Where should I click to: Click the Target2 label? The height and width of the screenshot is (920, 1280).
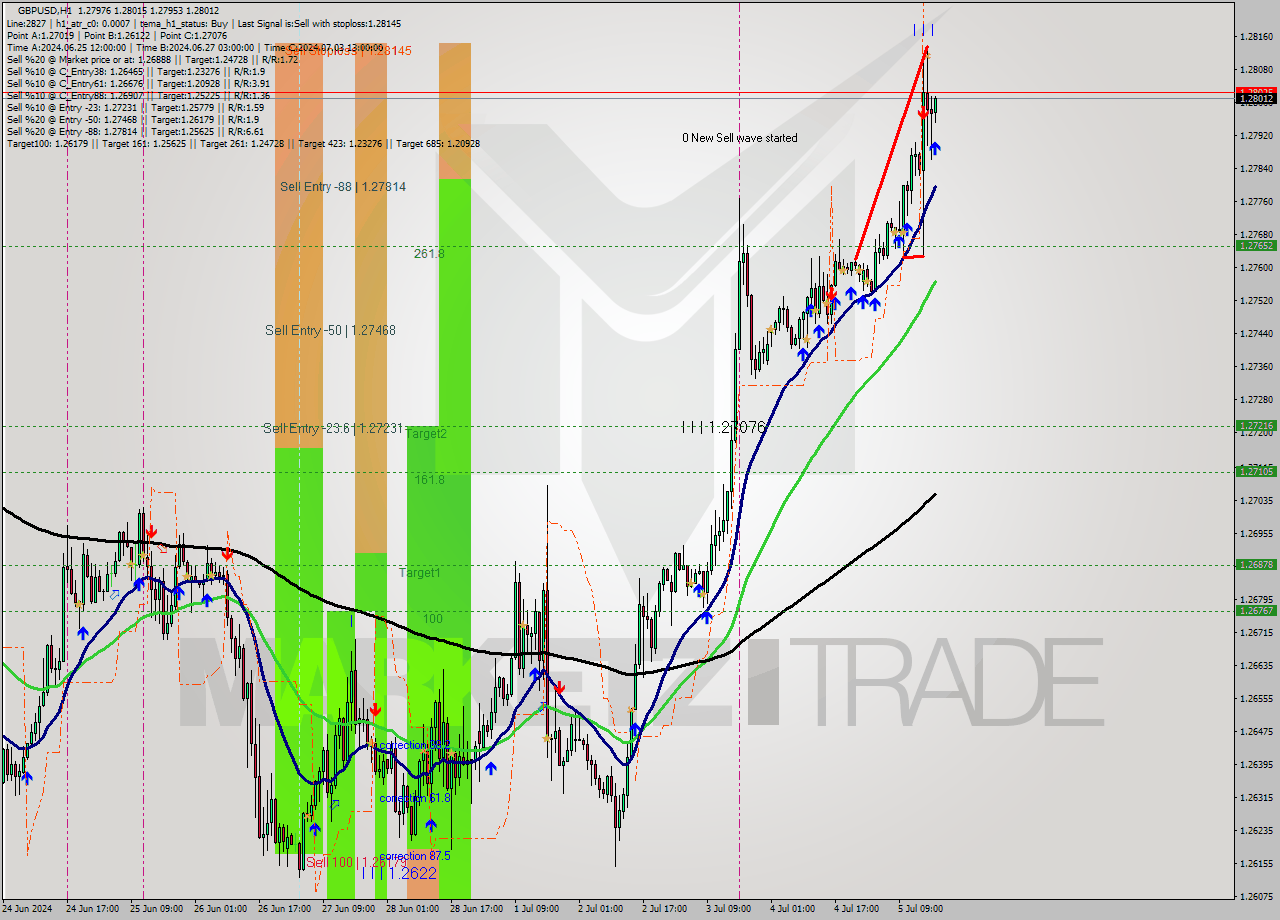[x=426, y=434]
